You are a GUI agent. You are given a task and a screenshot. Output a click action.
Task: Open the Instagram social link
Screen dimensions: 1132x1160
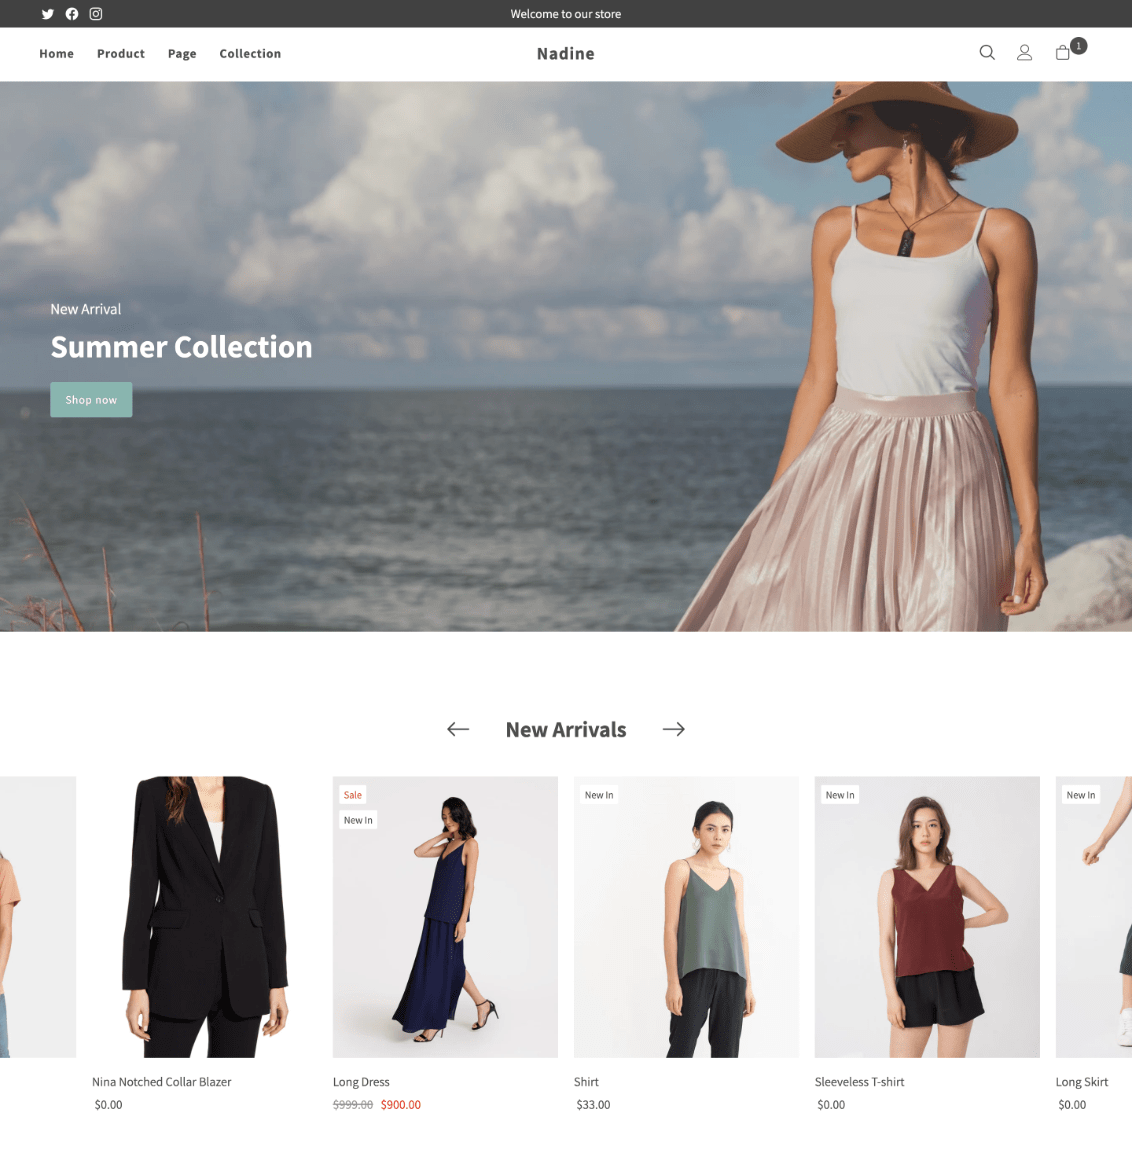coord(96,14)
